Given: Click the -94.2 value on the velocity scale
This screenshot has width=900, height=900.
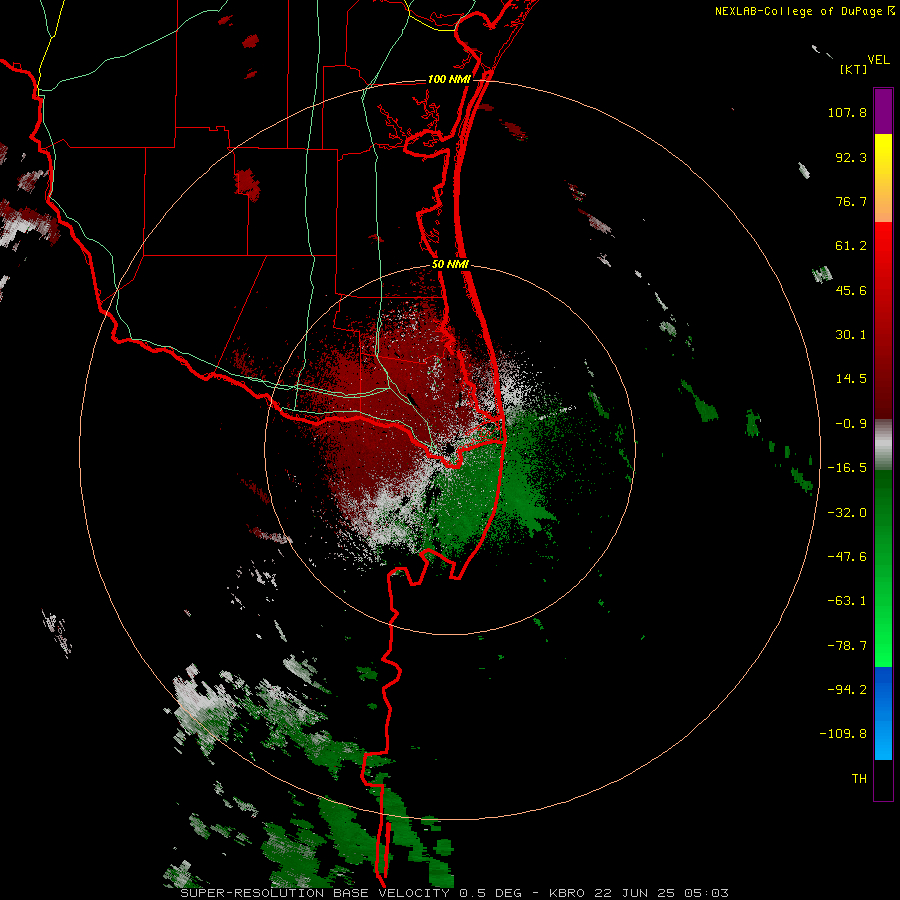Looking at the screenshot, I should 847,690.
